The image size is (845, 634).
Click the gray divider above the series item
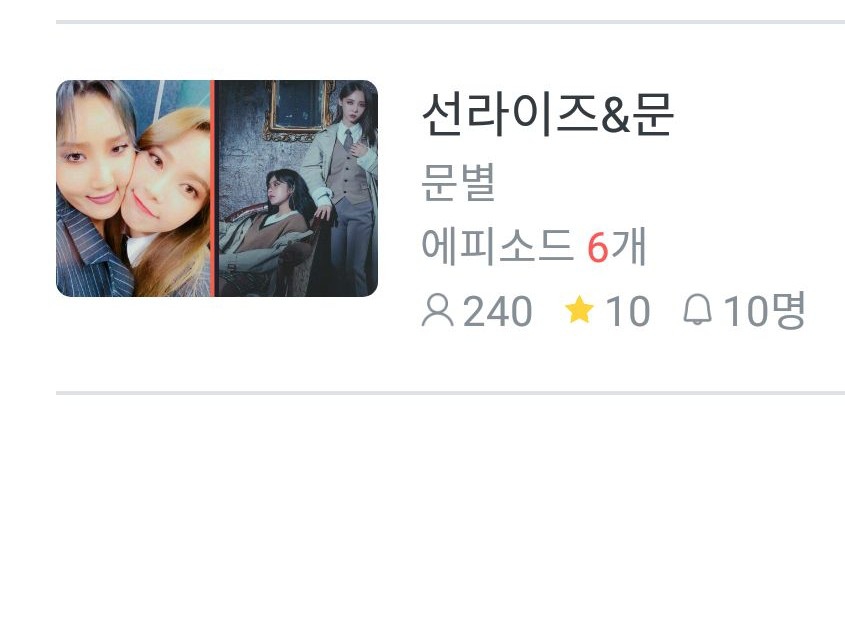451,22
